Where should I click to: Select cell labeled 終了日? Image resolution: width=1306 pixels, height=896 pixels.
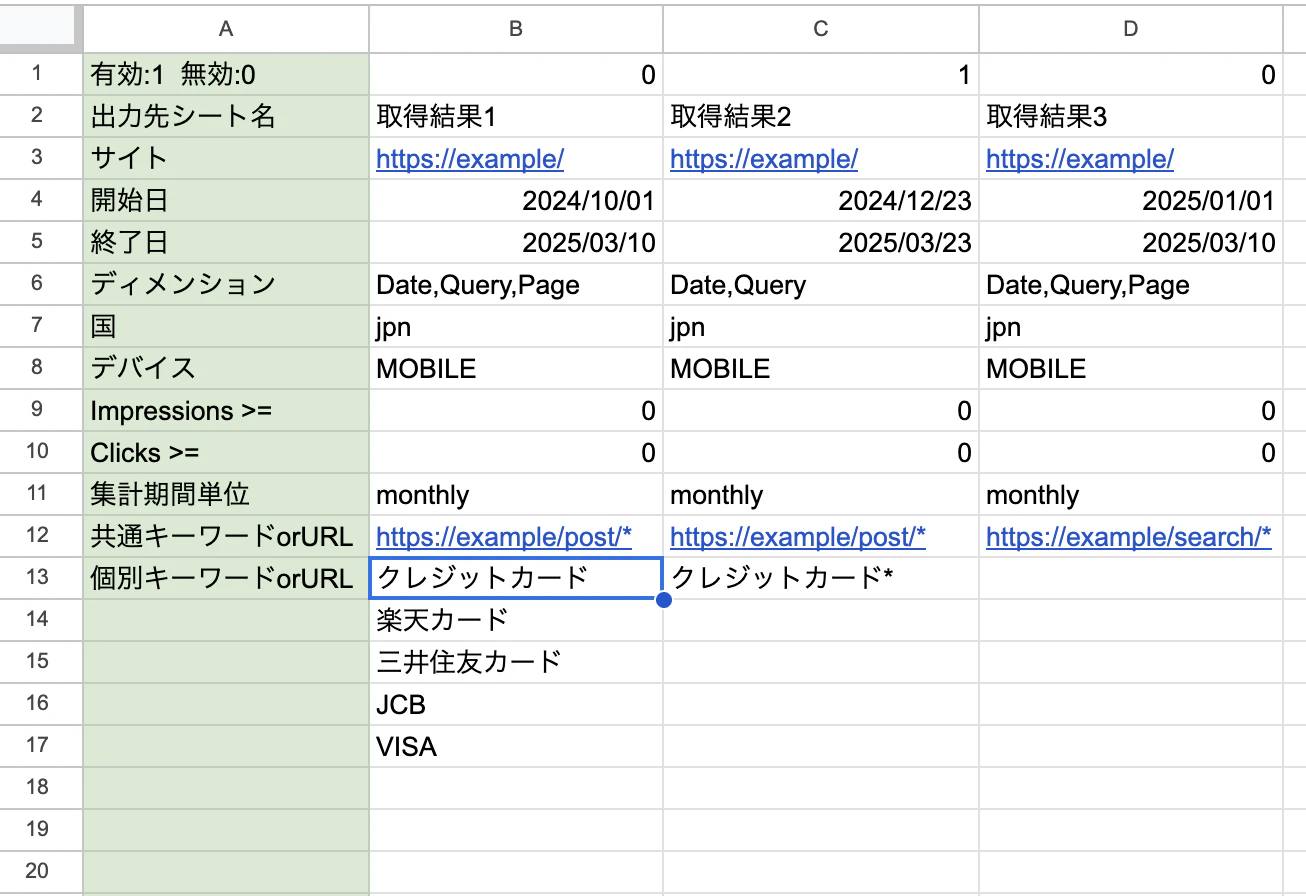click(x=226, y=242)
